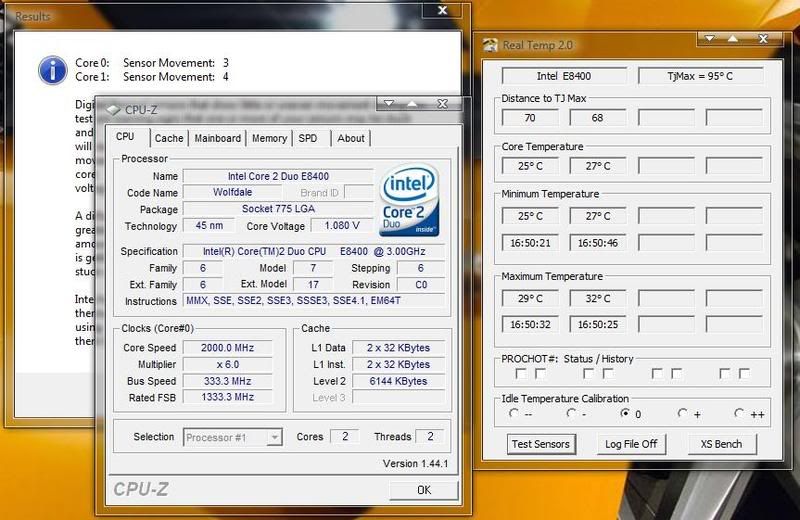This screenshot has height=520, width=800.
Task: Click the Cores count field
Action: click(345, 437)
